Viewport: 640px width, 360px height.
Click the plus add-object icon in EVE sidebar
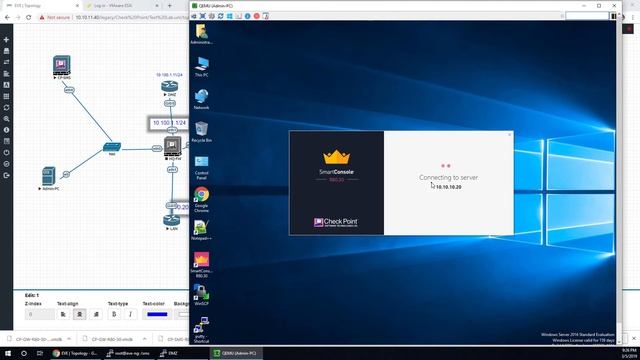click(x=6, y=40)
